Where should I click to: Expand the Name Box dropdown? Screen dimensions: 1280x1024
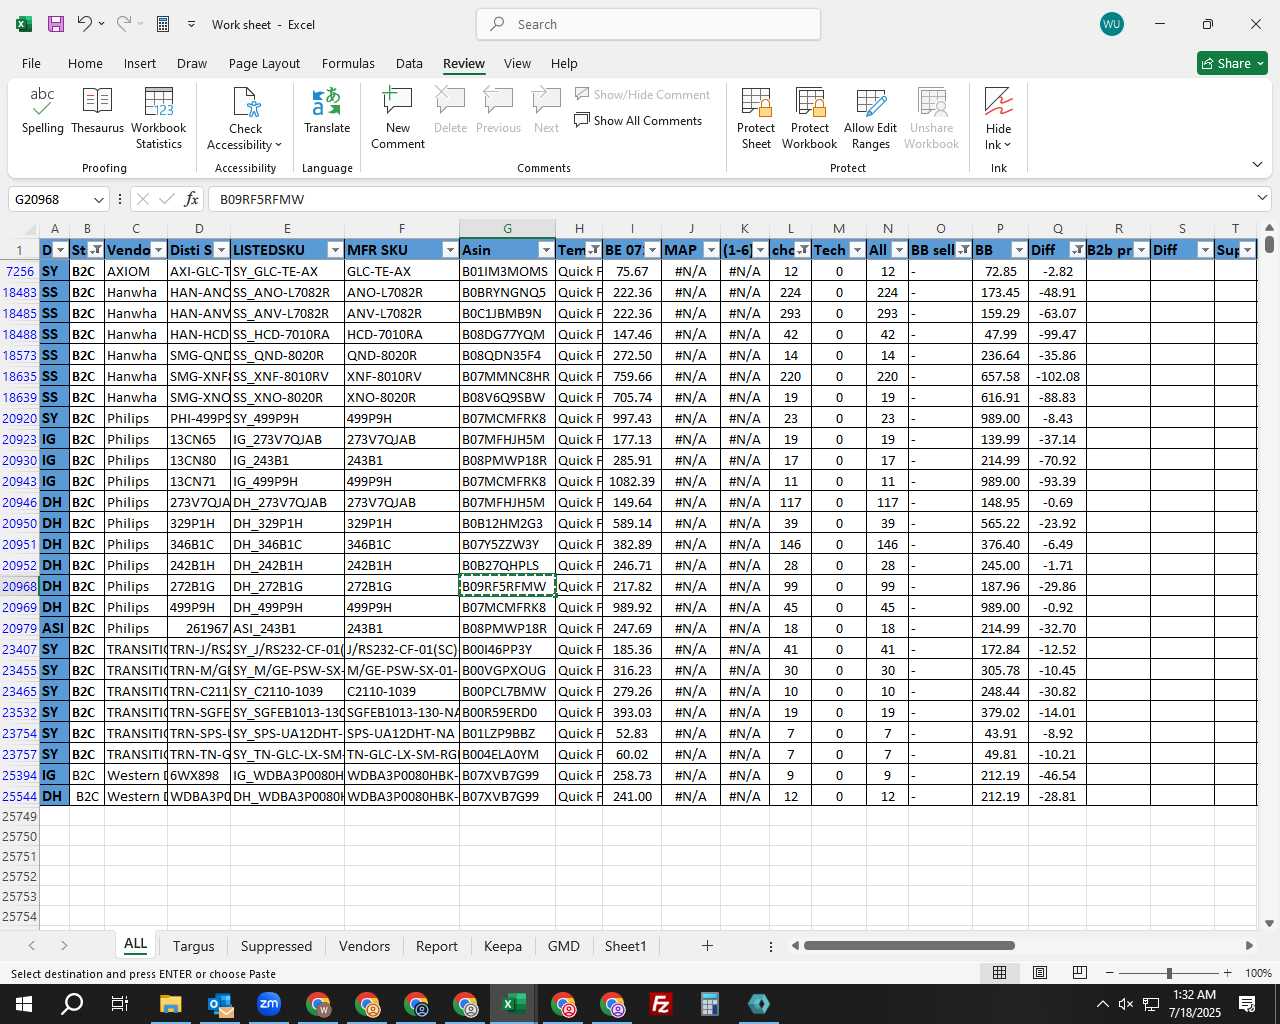click(x=98, y=199)
